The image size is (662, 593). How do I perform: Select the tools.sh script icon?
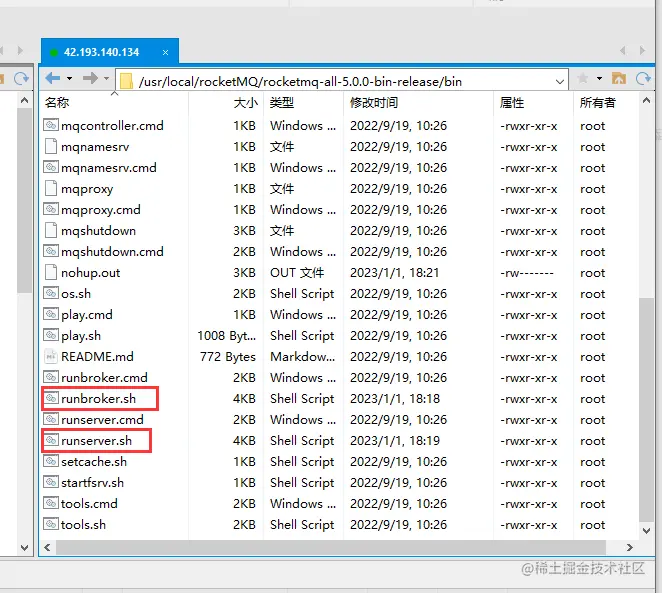tap(51, 524)
